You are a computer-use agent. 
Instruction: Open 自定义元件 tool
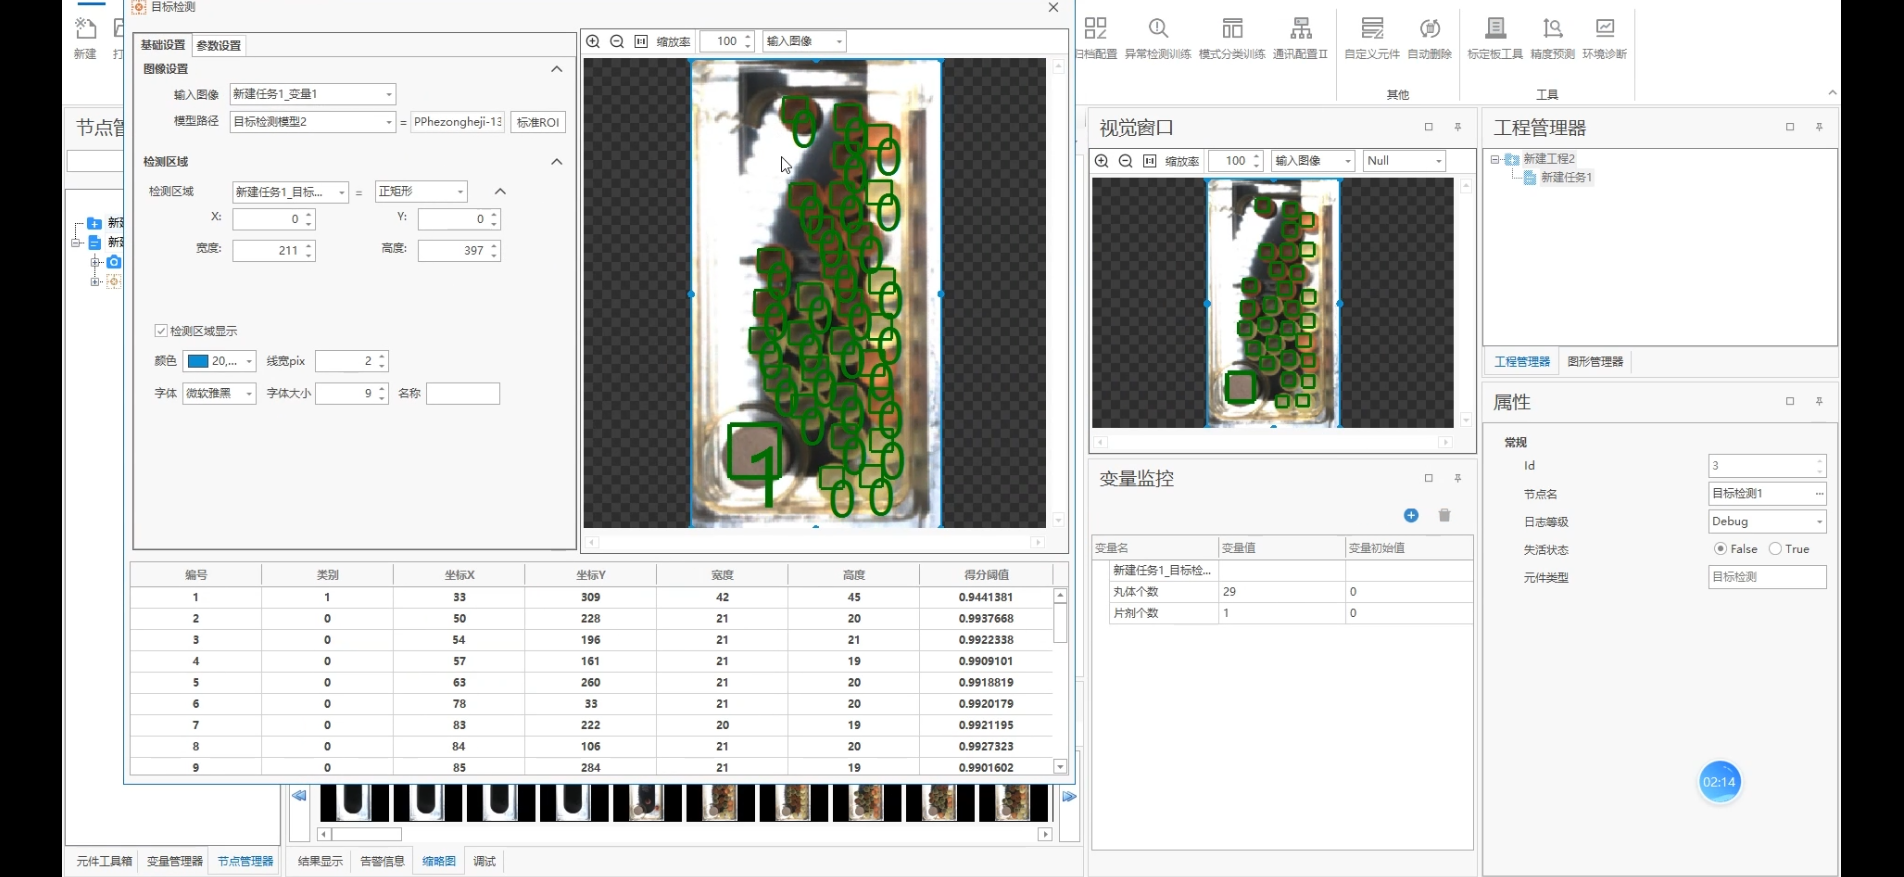(x=1372, y=38)
